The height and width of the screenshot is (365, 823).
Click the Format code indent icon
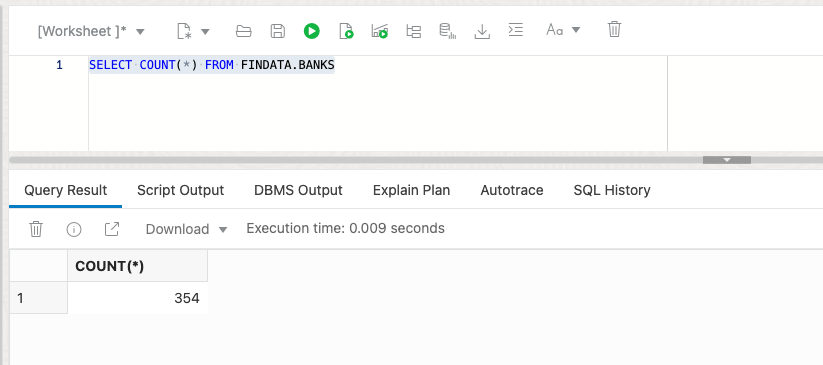(516, 30)
